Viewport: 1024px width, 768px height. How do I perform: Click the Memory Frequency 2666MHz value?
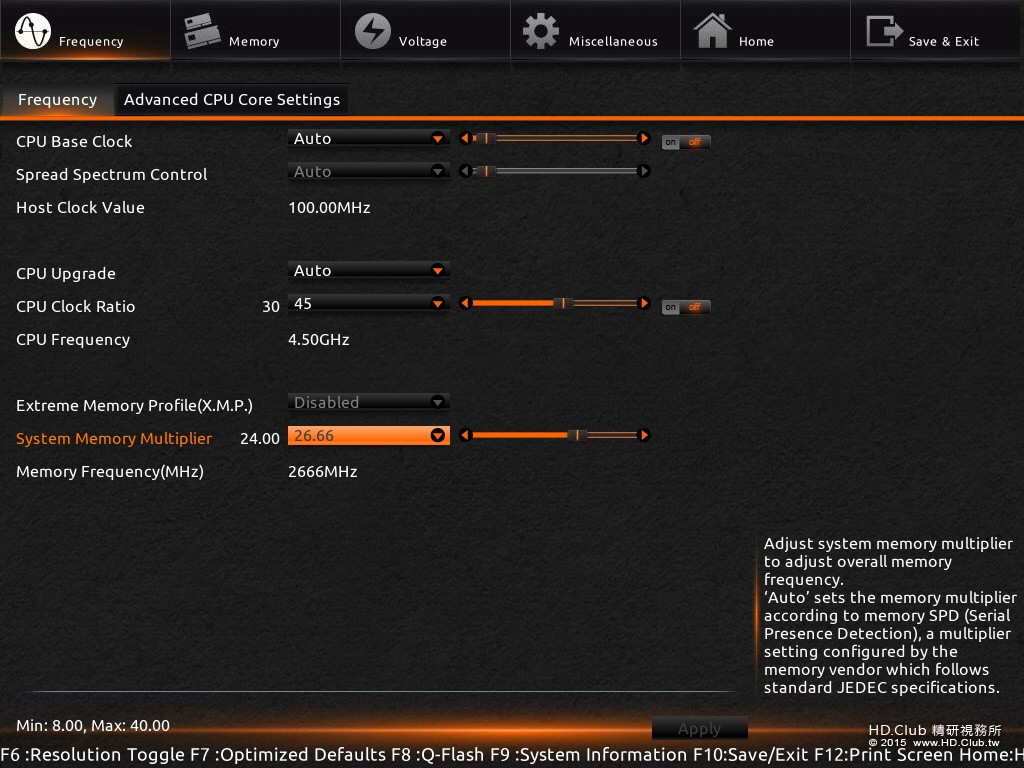pos(323,472)
